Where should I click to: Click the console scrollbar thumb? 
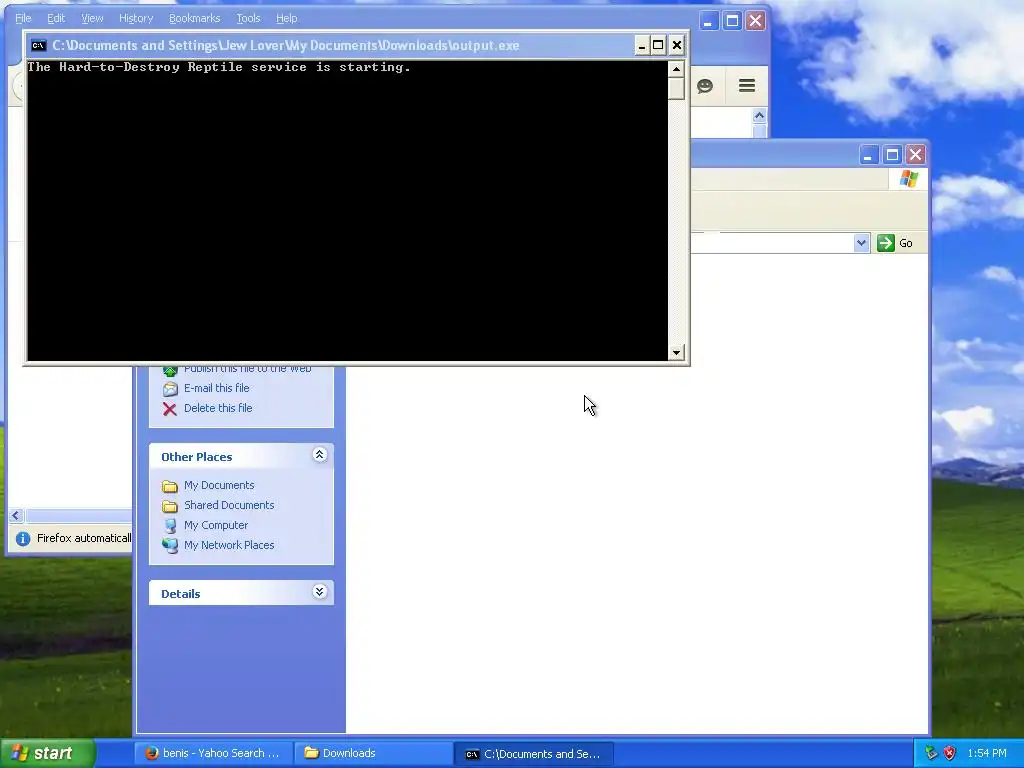(x=676, y=88)
